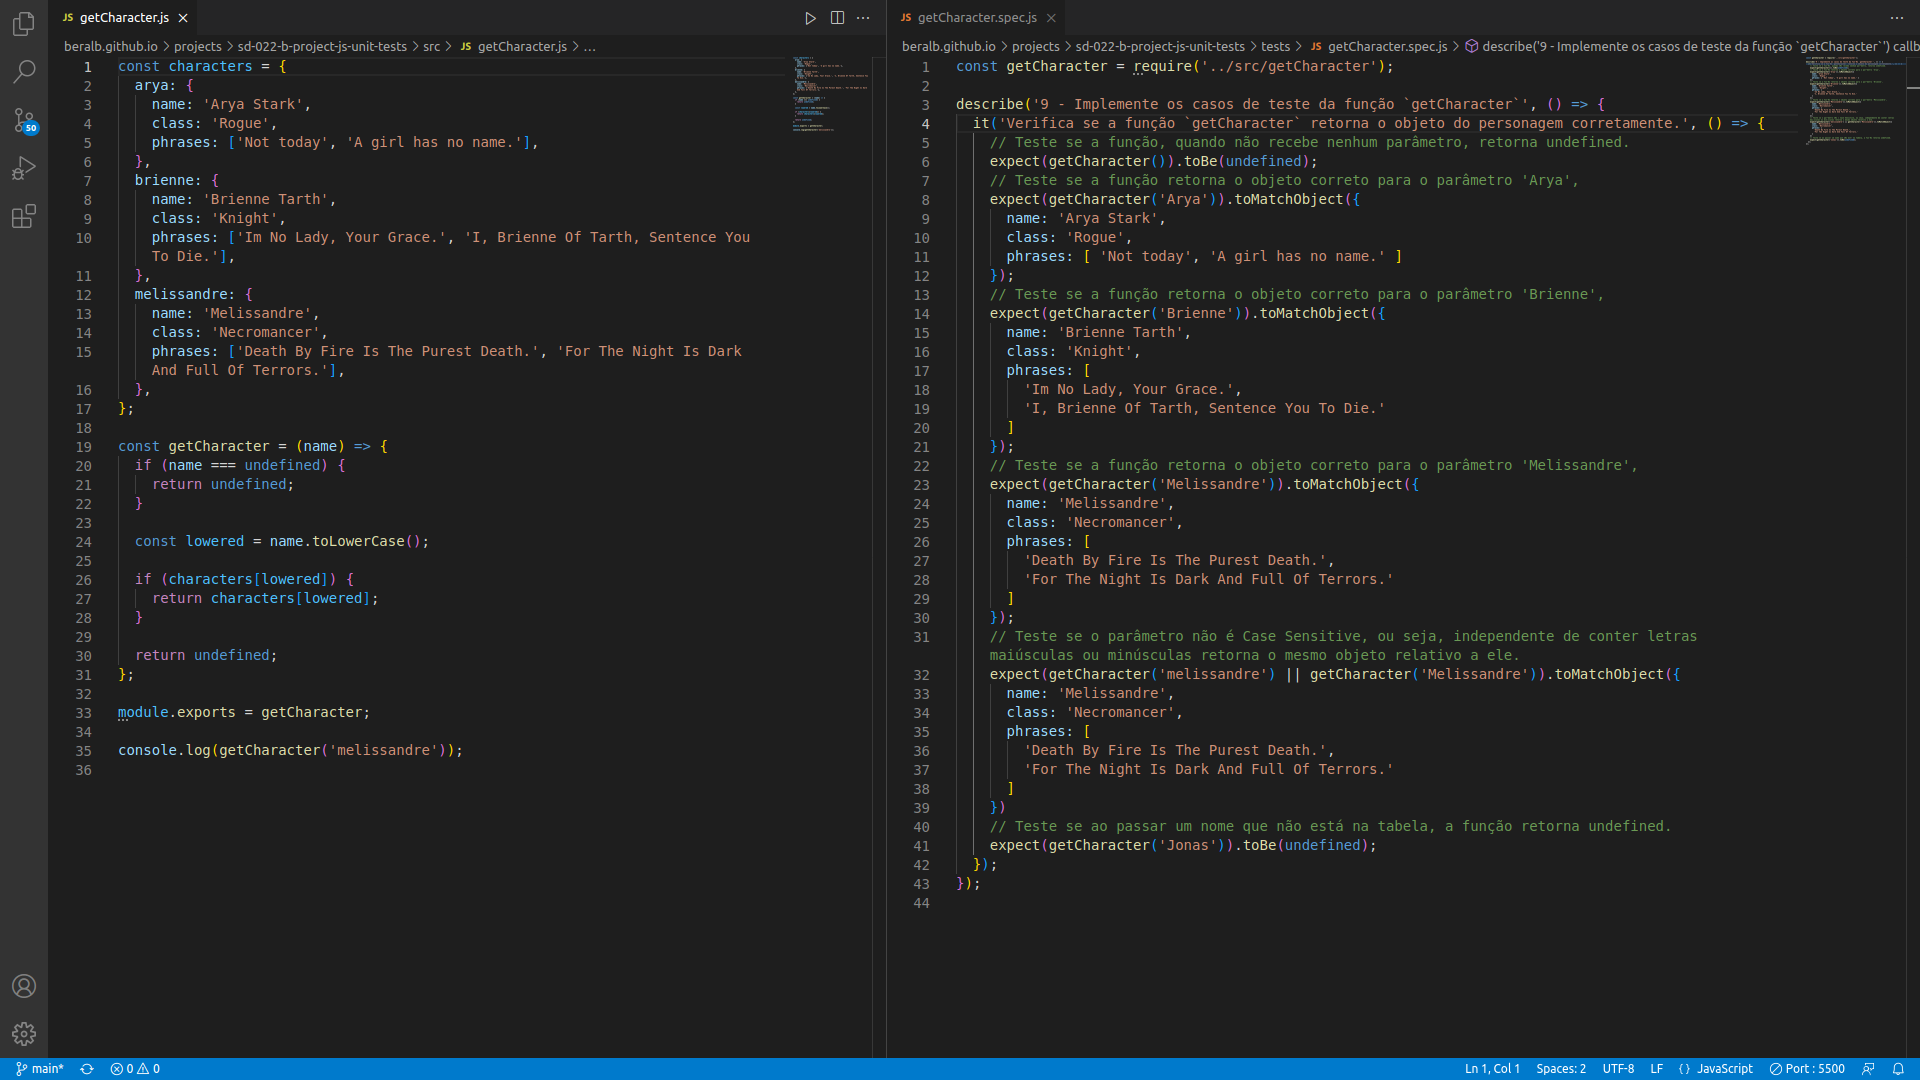Open Source Control view with 50 badge
The height and width of the screenshot is (1080, 1920).
(24, 120)
